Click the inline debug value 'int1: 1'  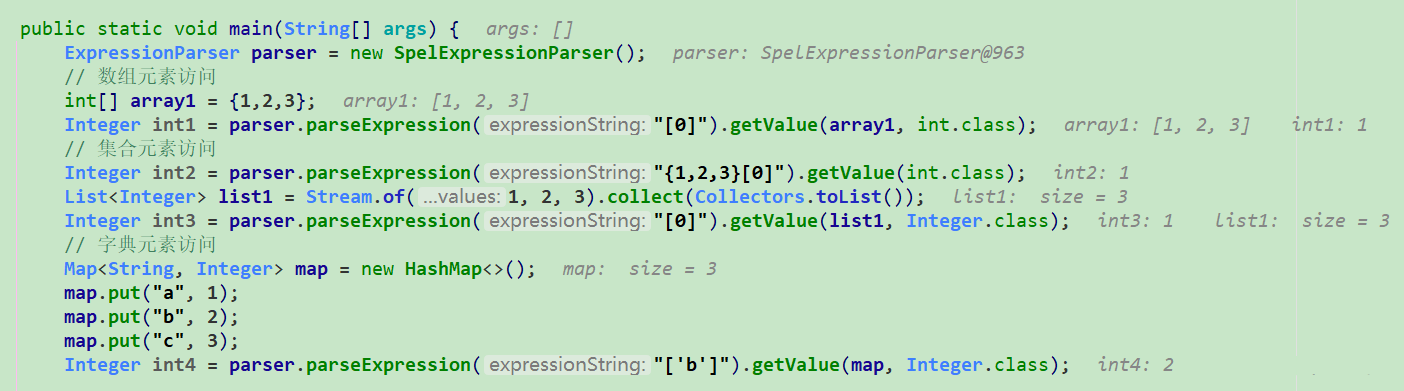[x=1329, y=125]
